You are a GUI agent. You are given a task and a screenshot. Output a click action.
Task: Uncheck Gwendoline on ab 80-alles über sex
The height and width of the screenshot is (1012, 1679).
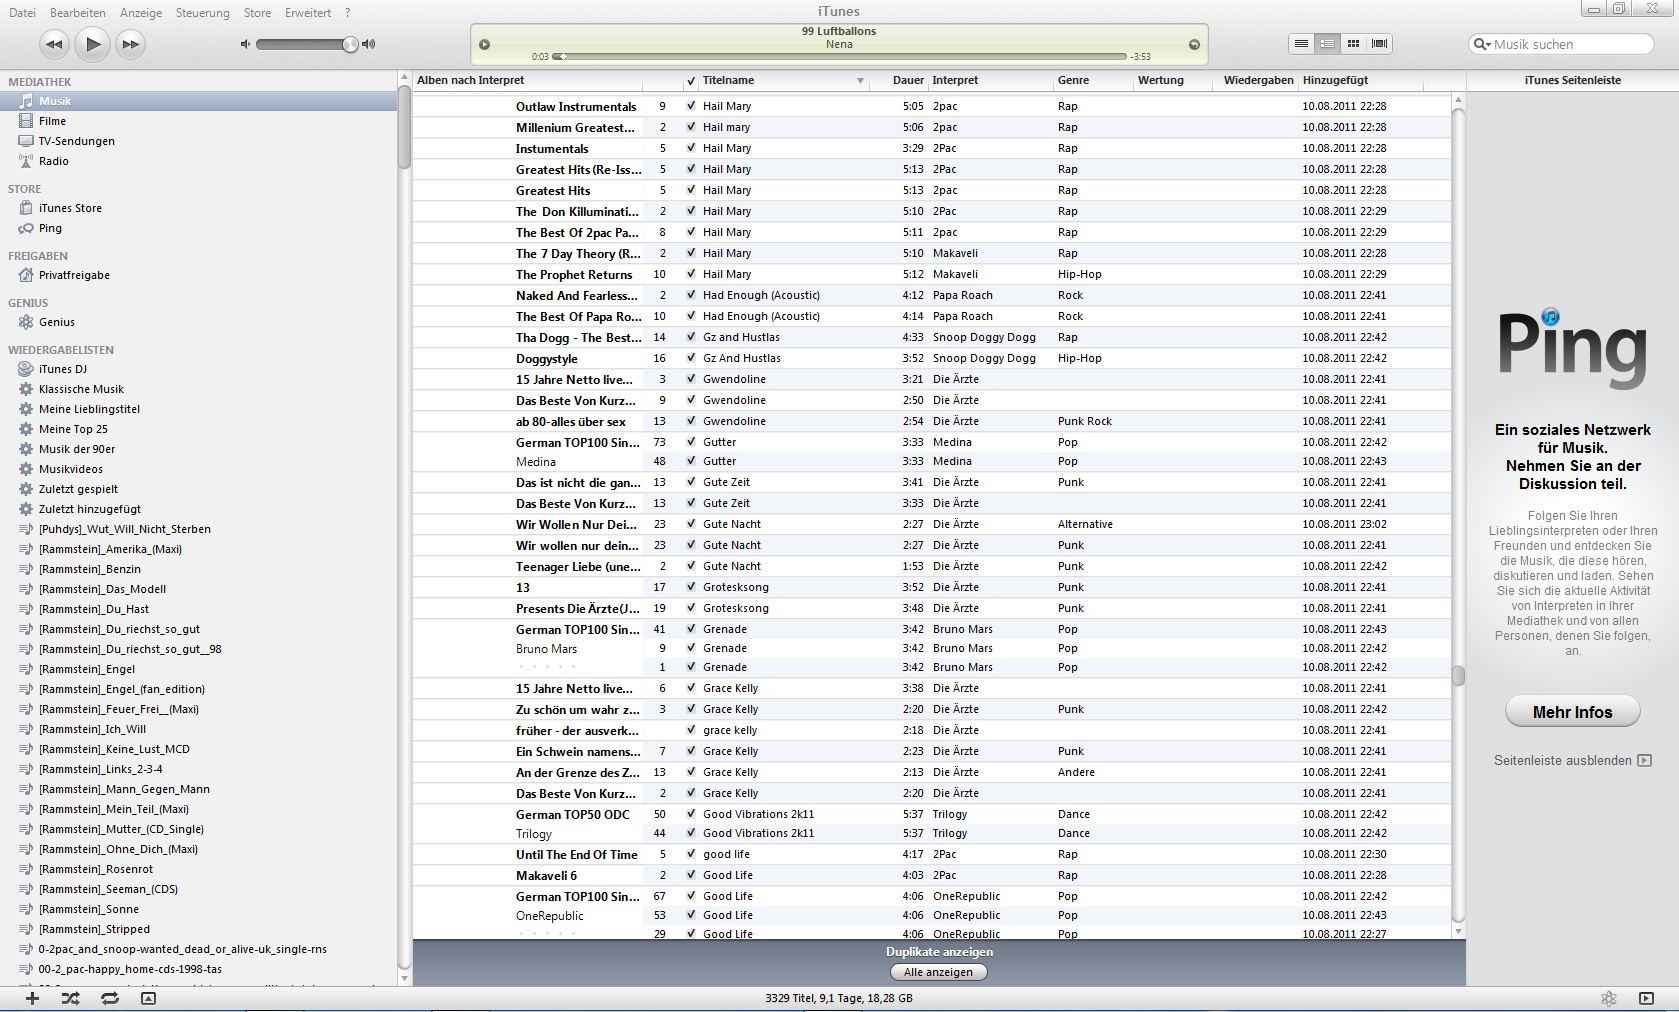[691, 421]
